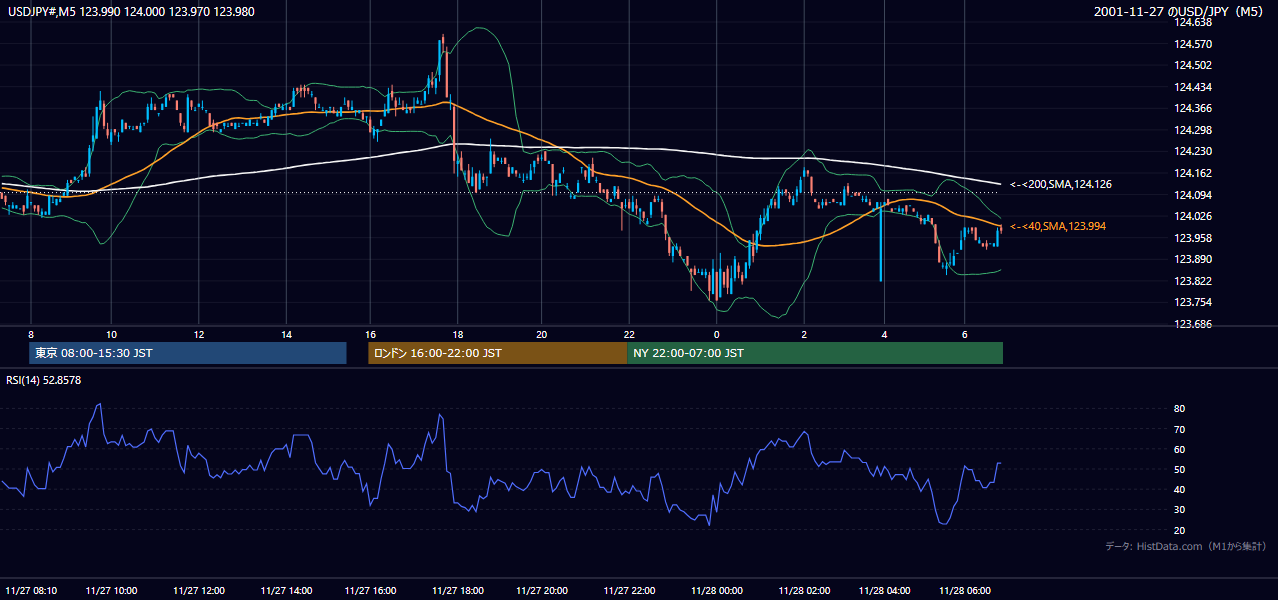
Task: Click hour label 10 under the price chart
Action: point(111,334)
